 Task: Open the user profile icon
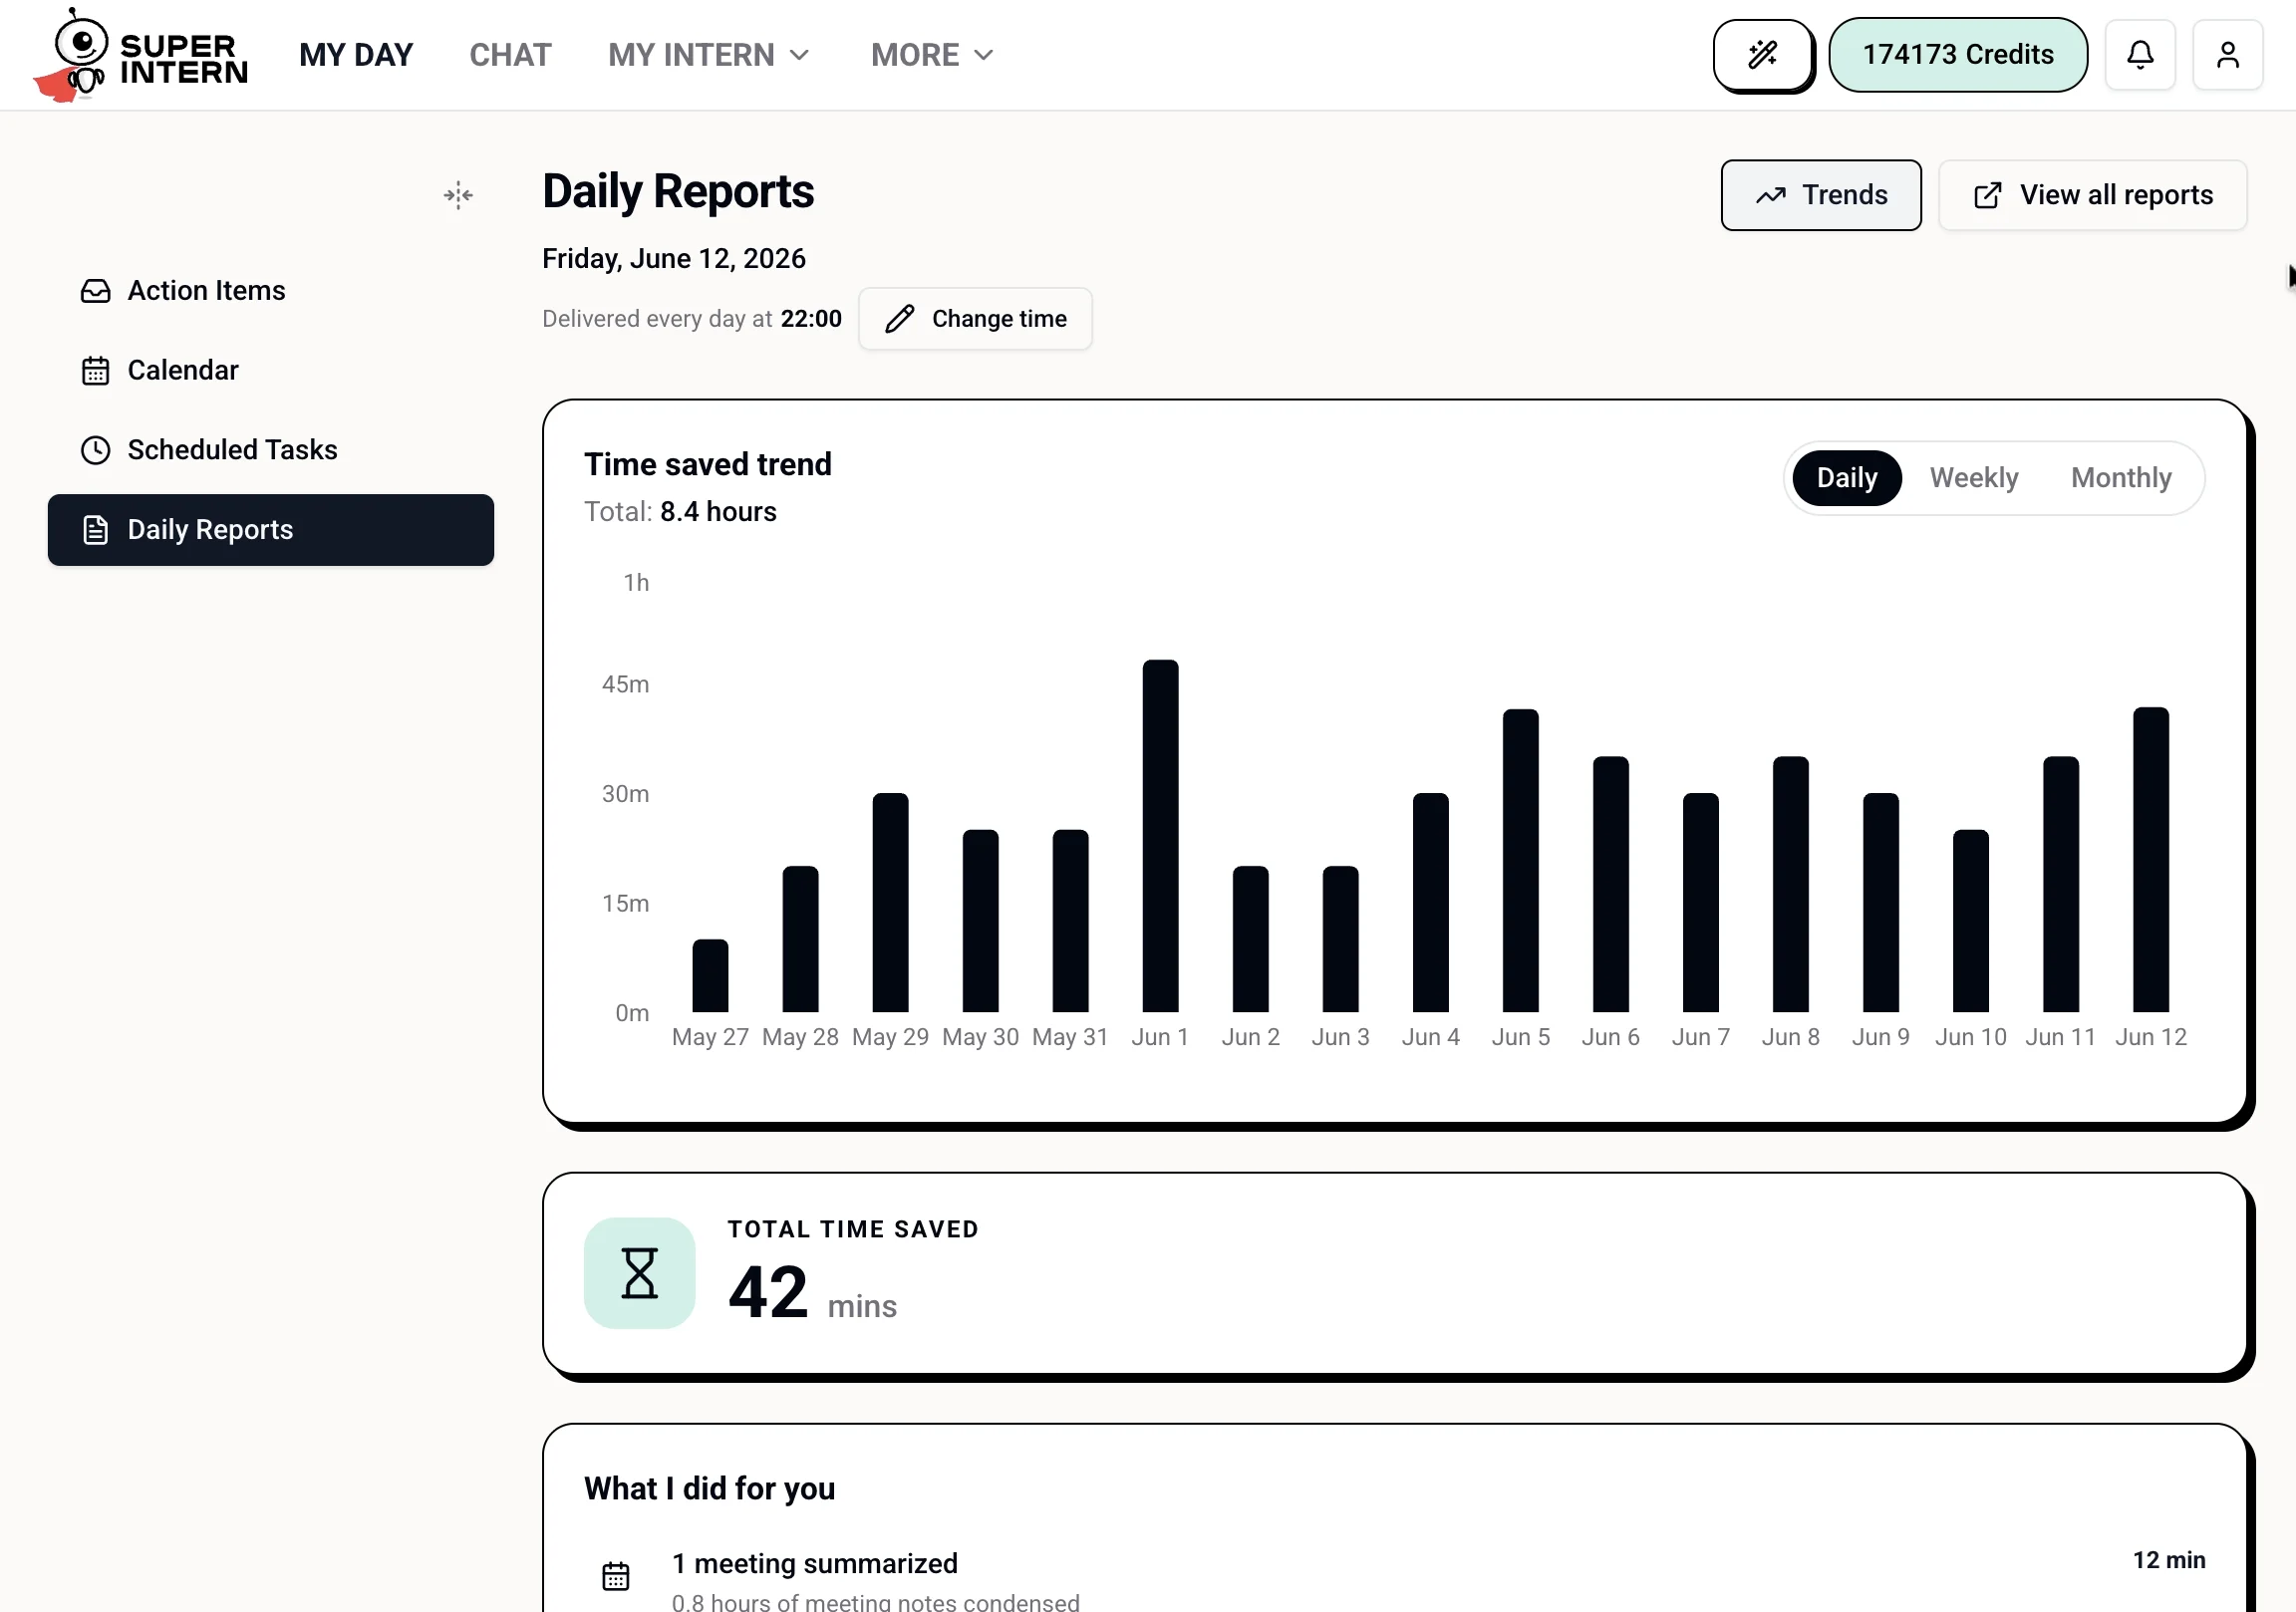point(2227,55)
